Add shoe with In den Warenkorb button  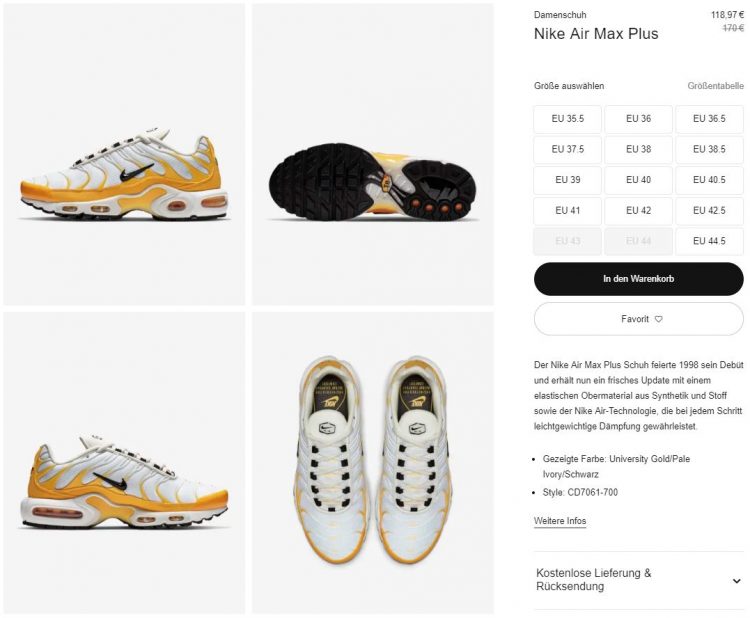(x=639, y=279)
